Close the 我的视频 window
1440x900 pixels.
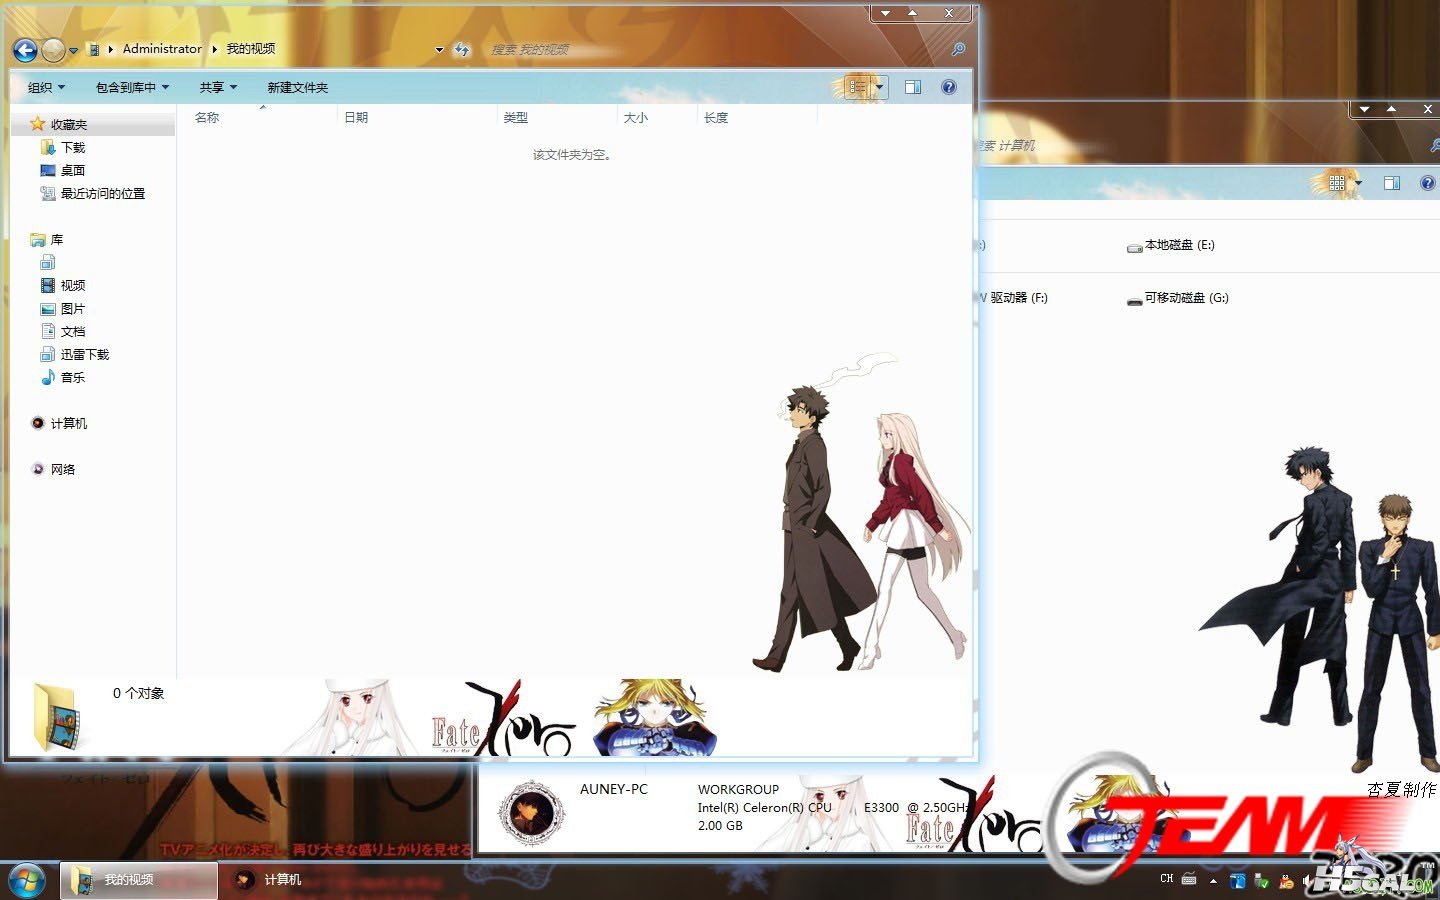949,13
